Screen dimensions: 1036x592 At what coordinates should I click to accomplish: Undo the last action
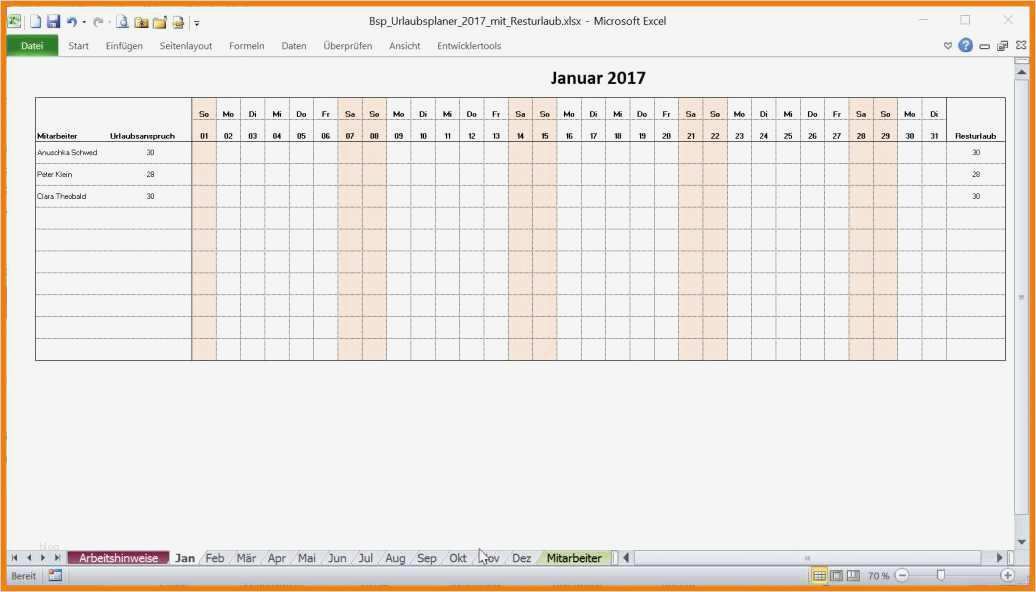point(71,22)
